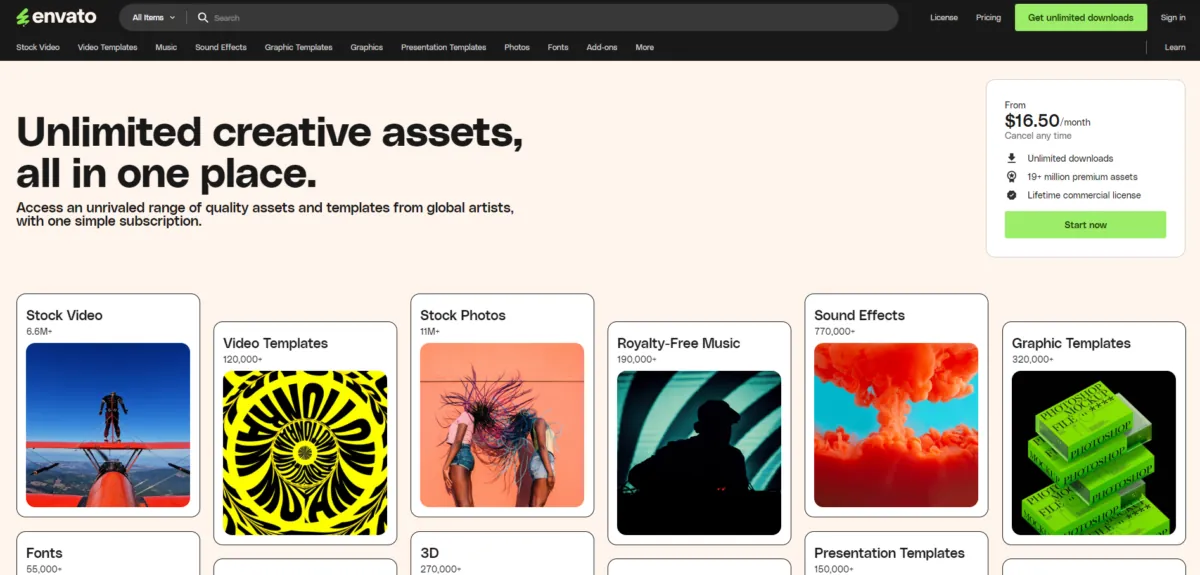1200x575 pixels.
Task: Open the Fonts menu item
Action: (x=558, y=47)
